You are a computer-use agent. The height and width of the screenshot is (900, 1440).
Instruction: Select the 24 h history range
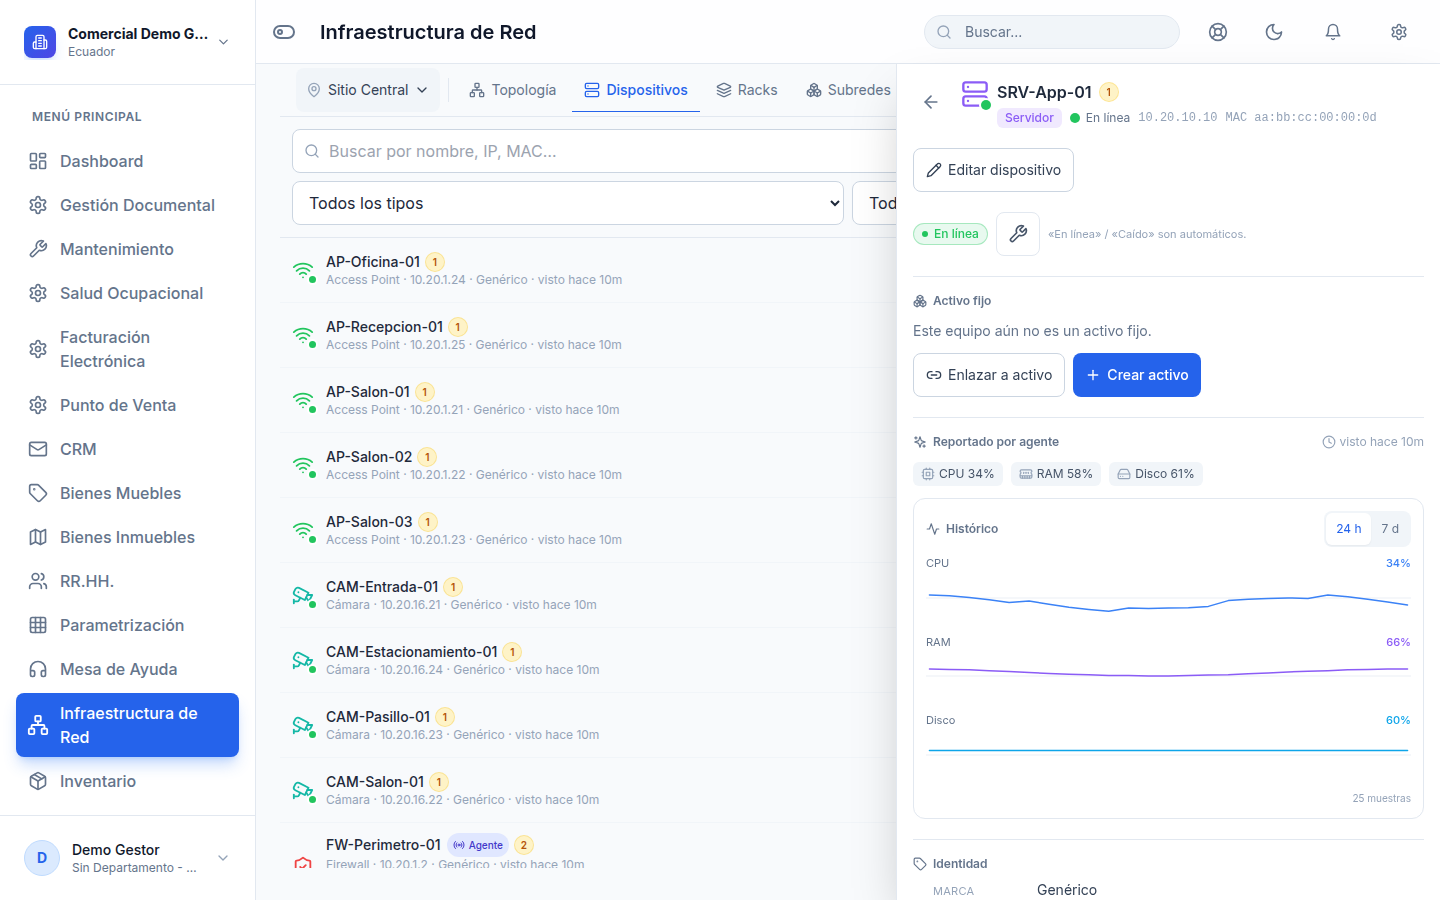point(1349,529)
